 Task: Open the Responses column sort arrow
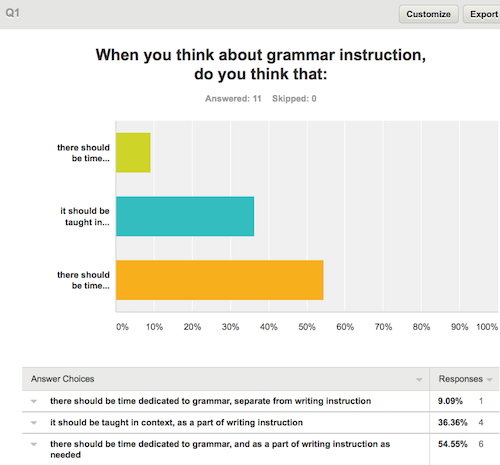[x=490, y=380]
